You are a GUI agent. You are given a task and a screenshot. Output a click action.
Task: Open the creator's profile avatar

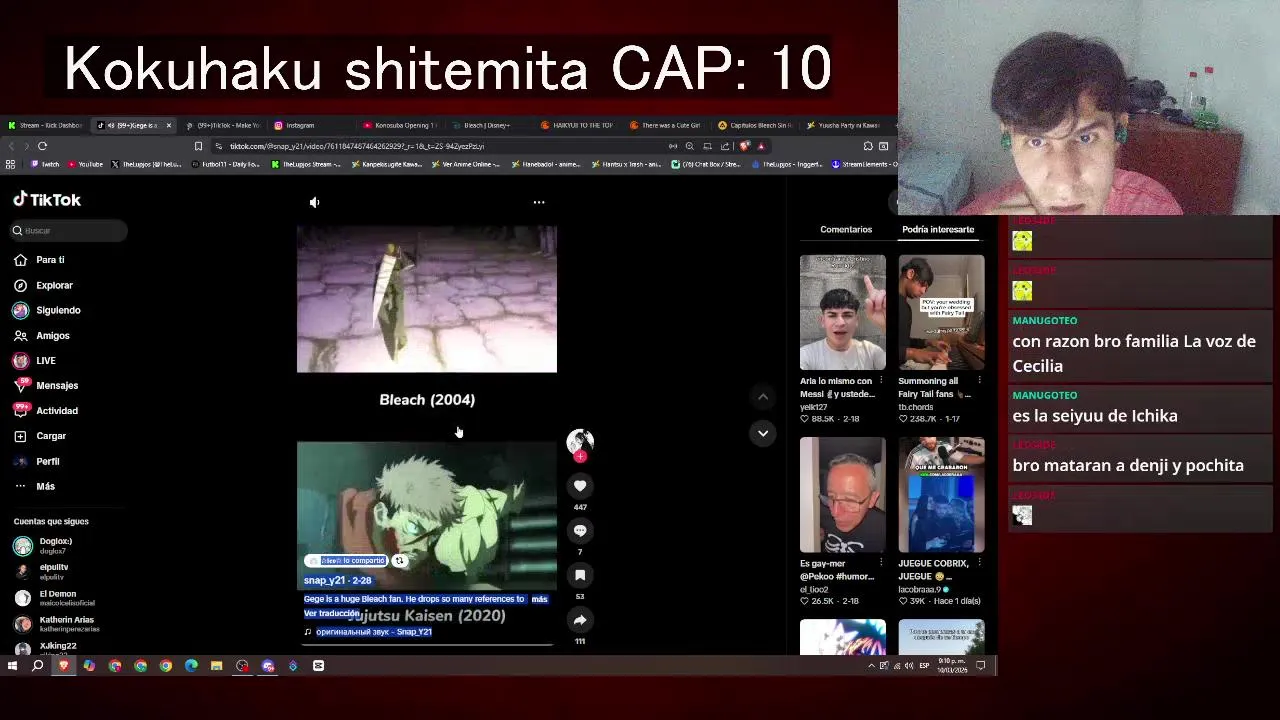click(x=580, y=441)
